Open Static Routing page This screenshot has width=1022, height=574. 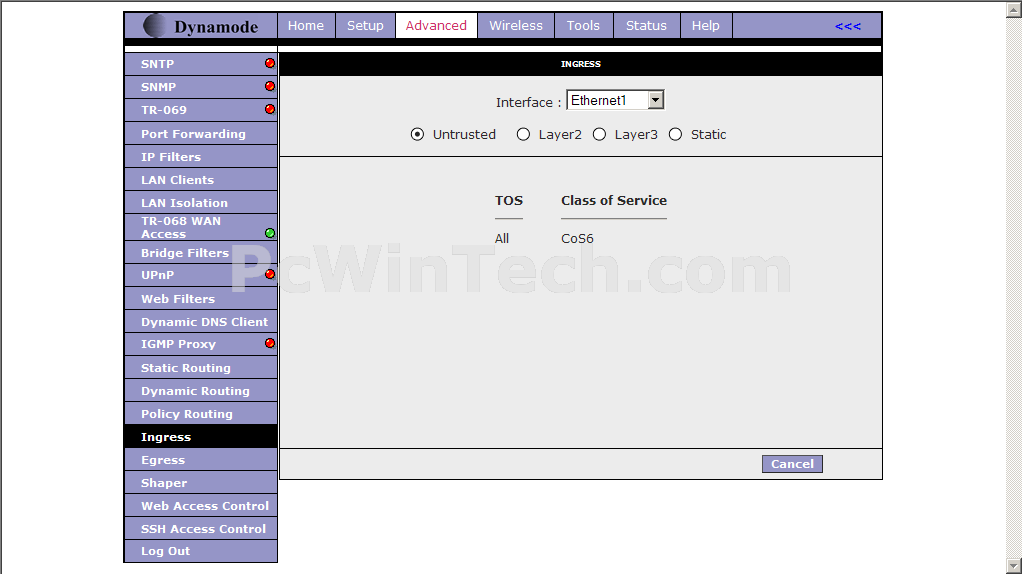[x=200, y=367]
